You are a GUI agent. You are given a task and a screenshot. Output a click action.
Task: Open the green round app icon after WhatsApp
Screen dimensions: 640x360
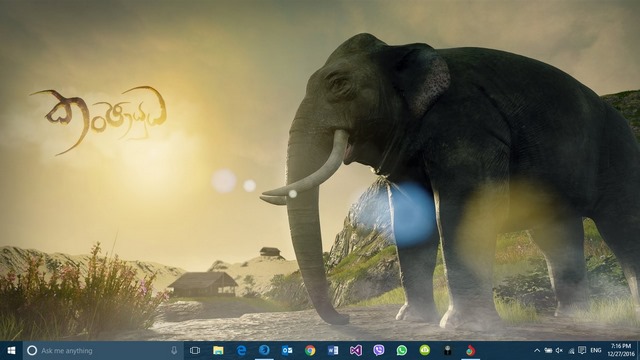425,351
